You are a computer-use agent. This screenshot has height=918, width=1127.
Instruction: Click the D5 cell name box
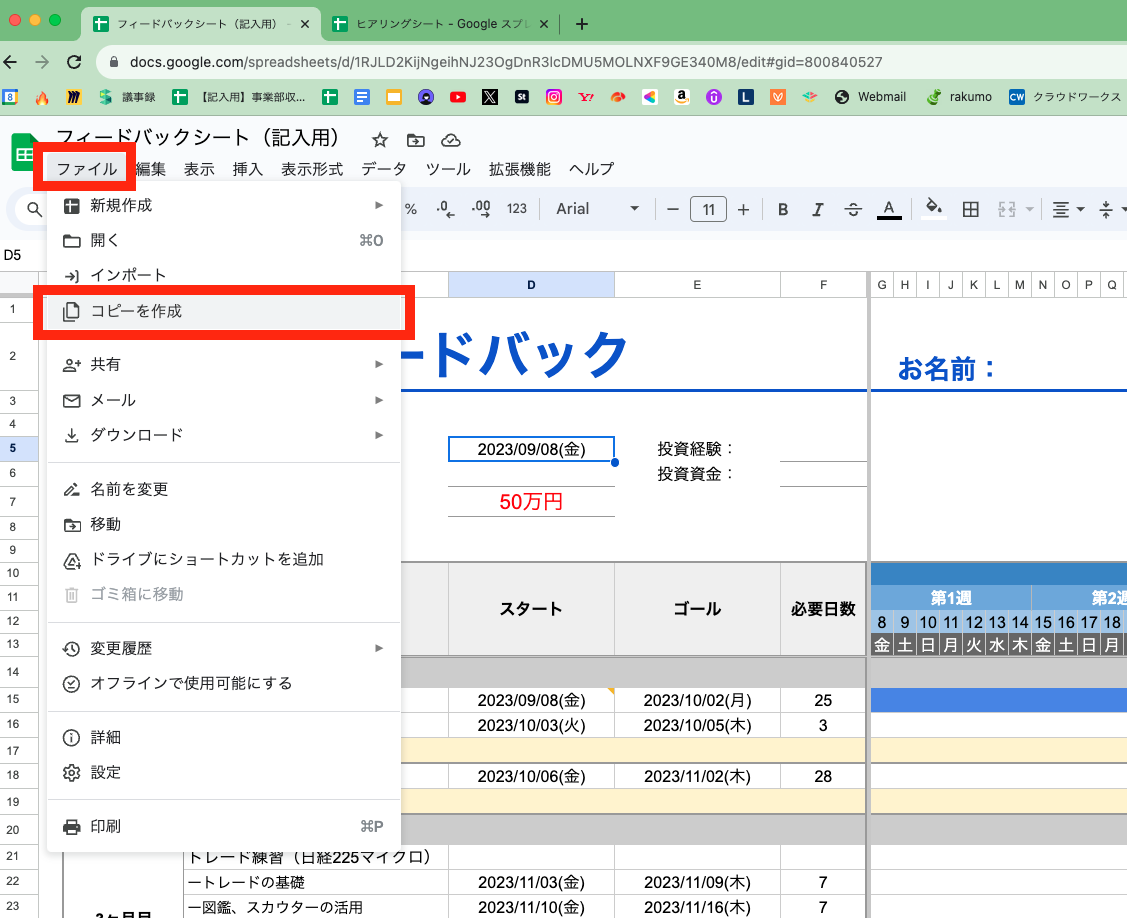click(15, 255)
